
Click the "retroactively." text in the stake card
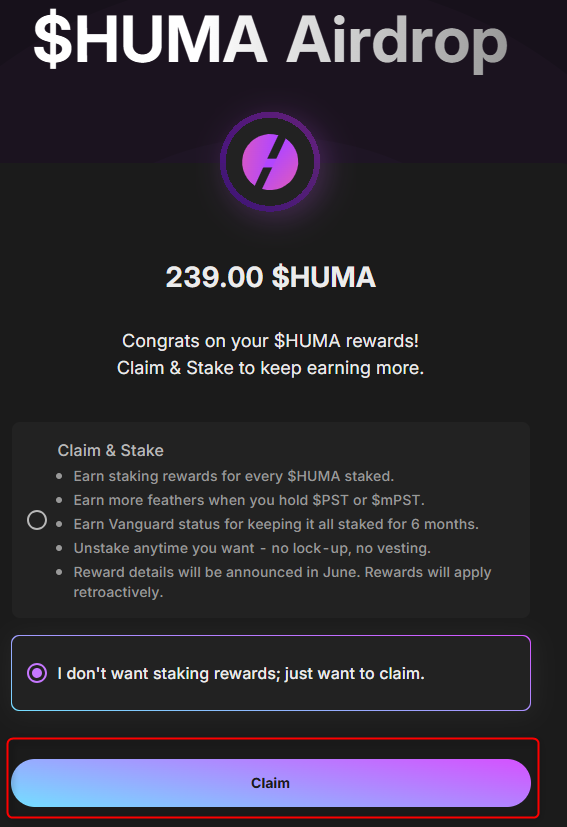coord(118,592)
